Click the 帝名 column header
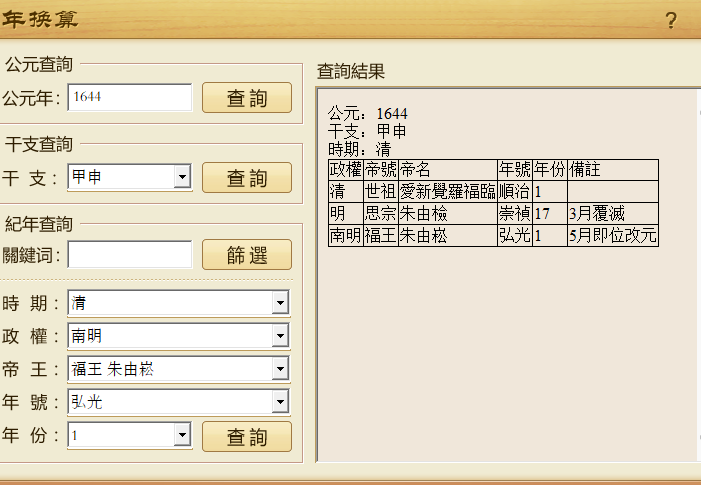 point(448,170)
